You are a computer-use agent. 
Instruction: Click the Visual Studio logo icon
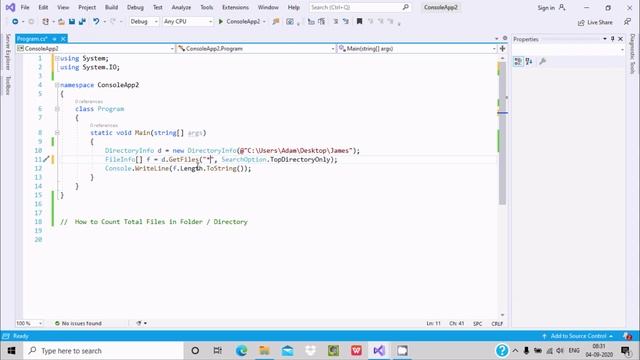tap(10, 7)
